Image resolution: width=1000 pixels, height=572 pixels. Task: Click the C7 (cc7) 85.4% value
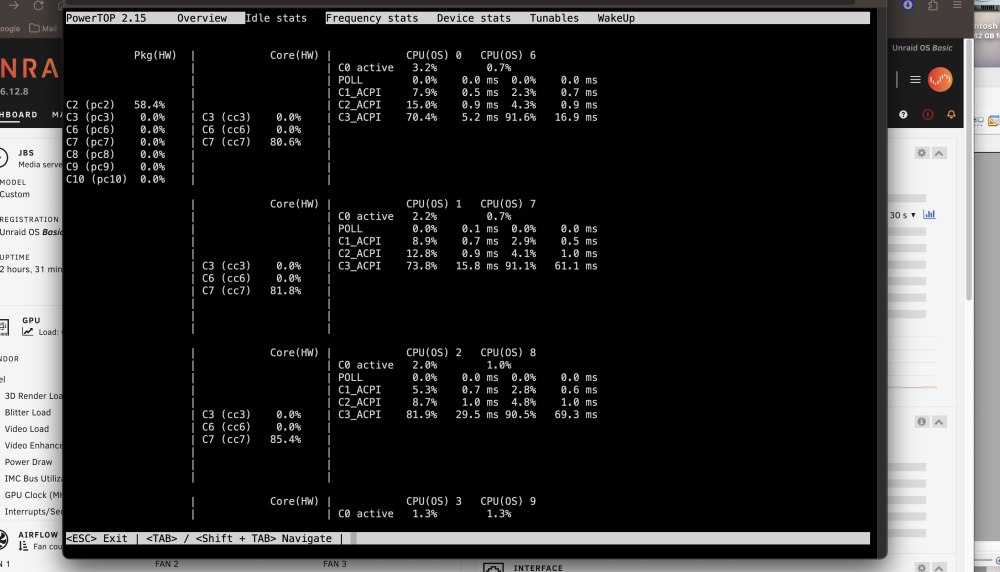point(286,439)
